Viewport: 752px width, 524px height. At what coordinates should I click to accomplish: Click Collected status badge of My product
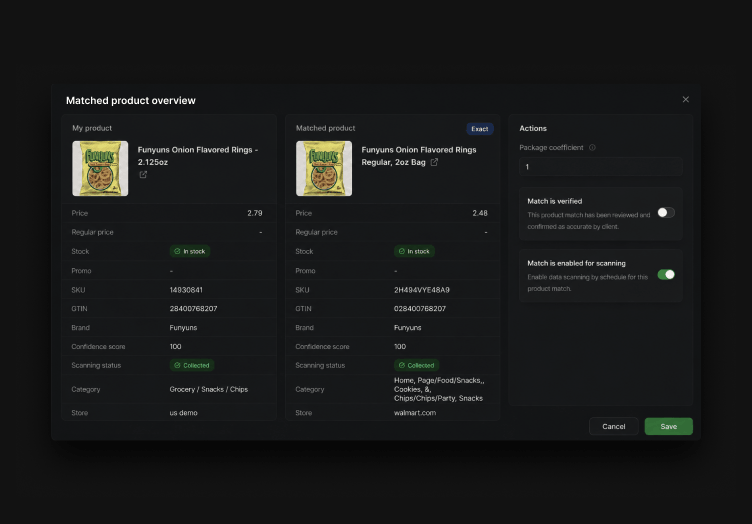coord(192,365)
